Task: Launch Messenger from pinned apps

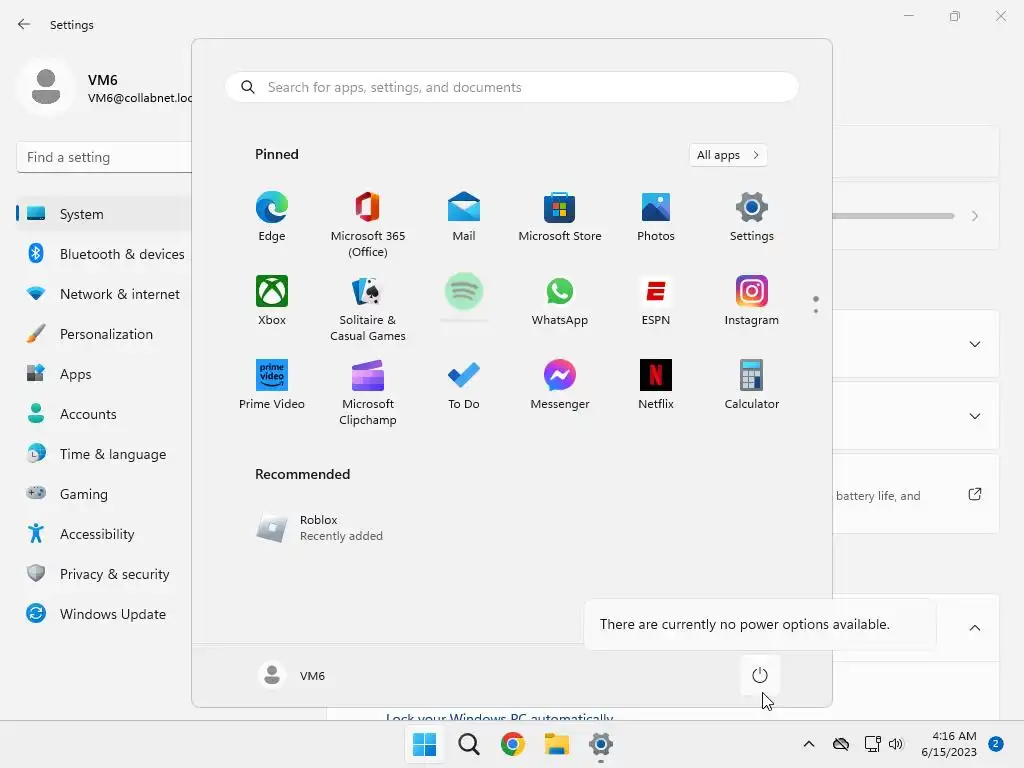Action: [x=560, y=385]
